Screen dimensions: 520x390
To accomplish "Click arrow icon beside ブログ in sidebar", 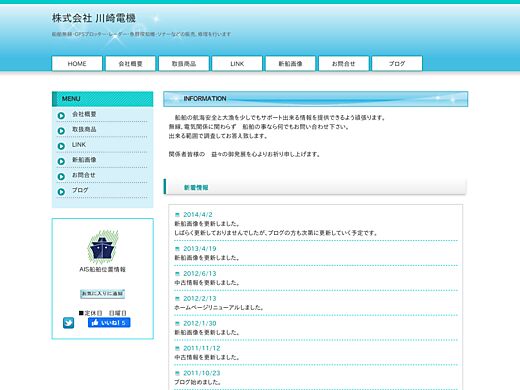I will point(61,192).
